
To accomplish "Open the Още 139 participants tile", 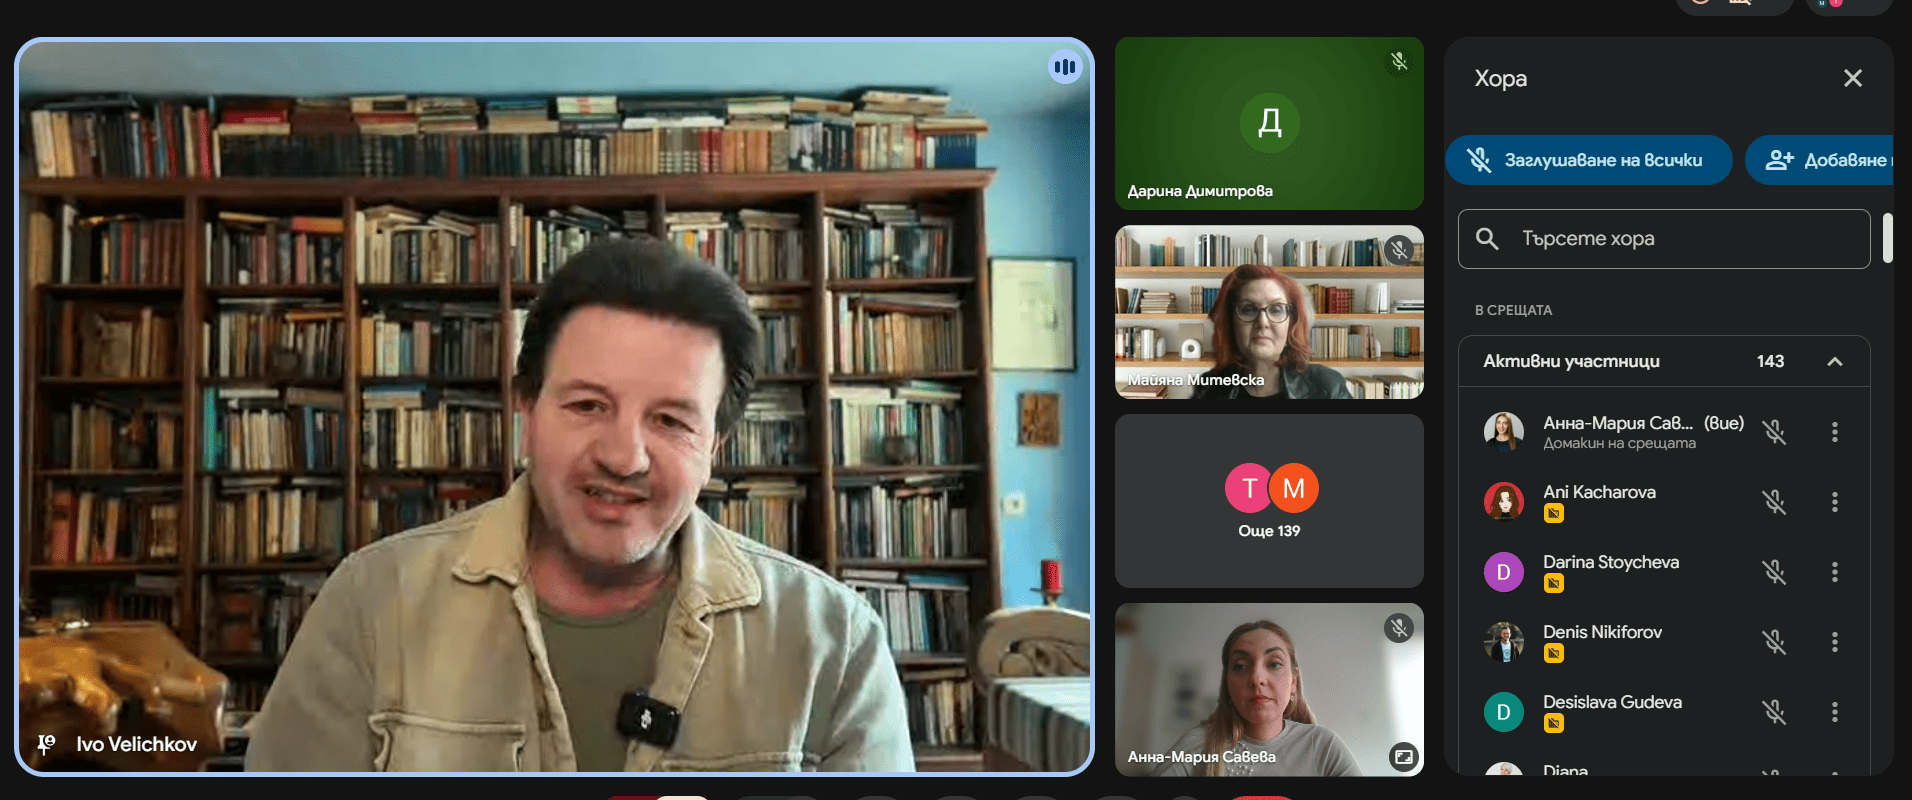I will 1269,501.
